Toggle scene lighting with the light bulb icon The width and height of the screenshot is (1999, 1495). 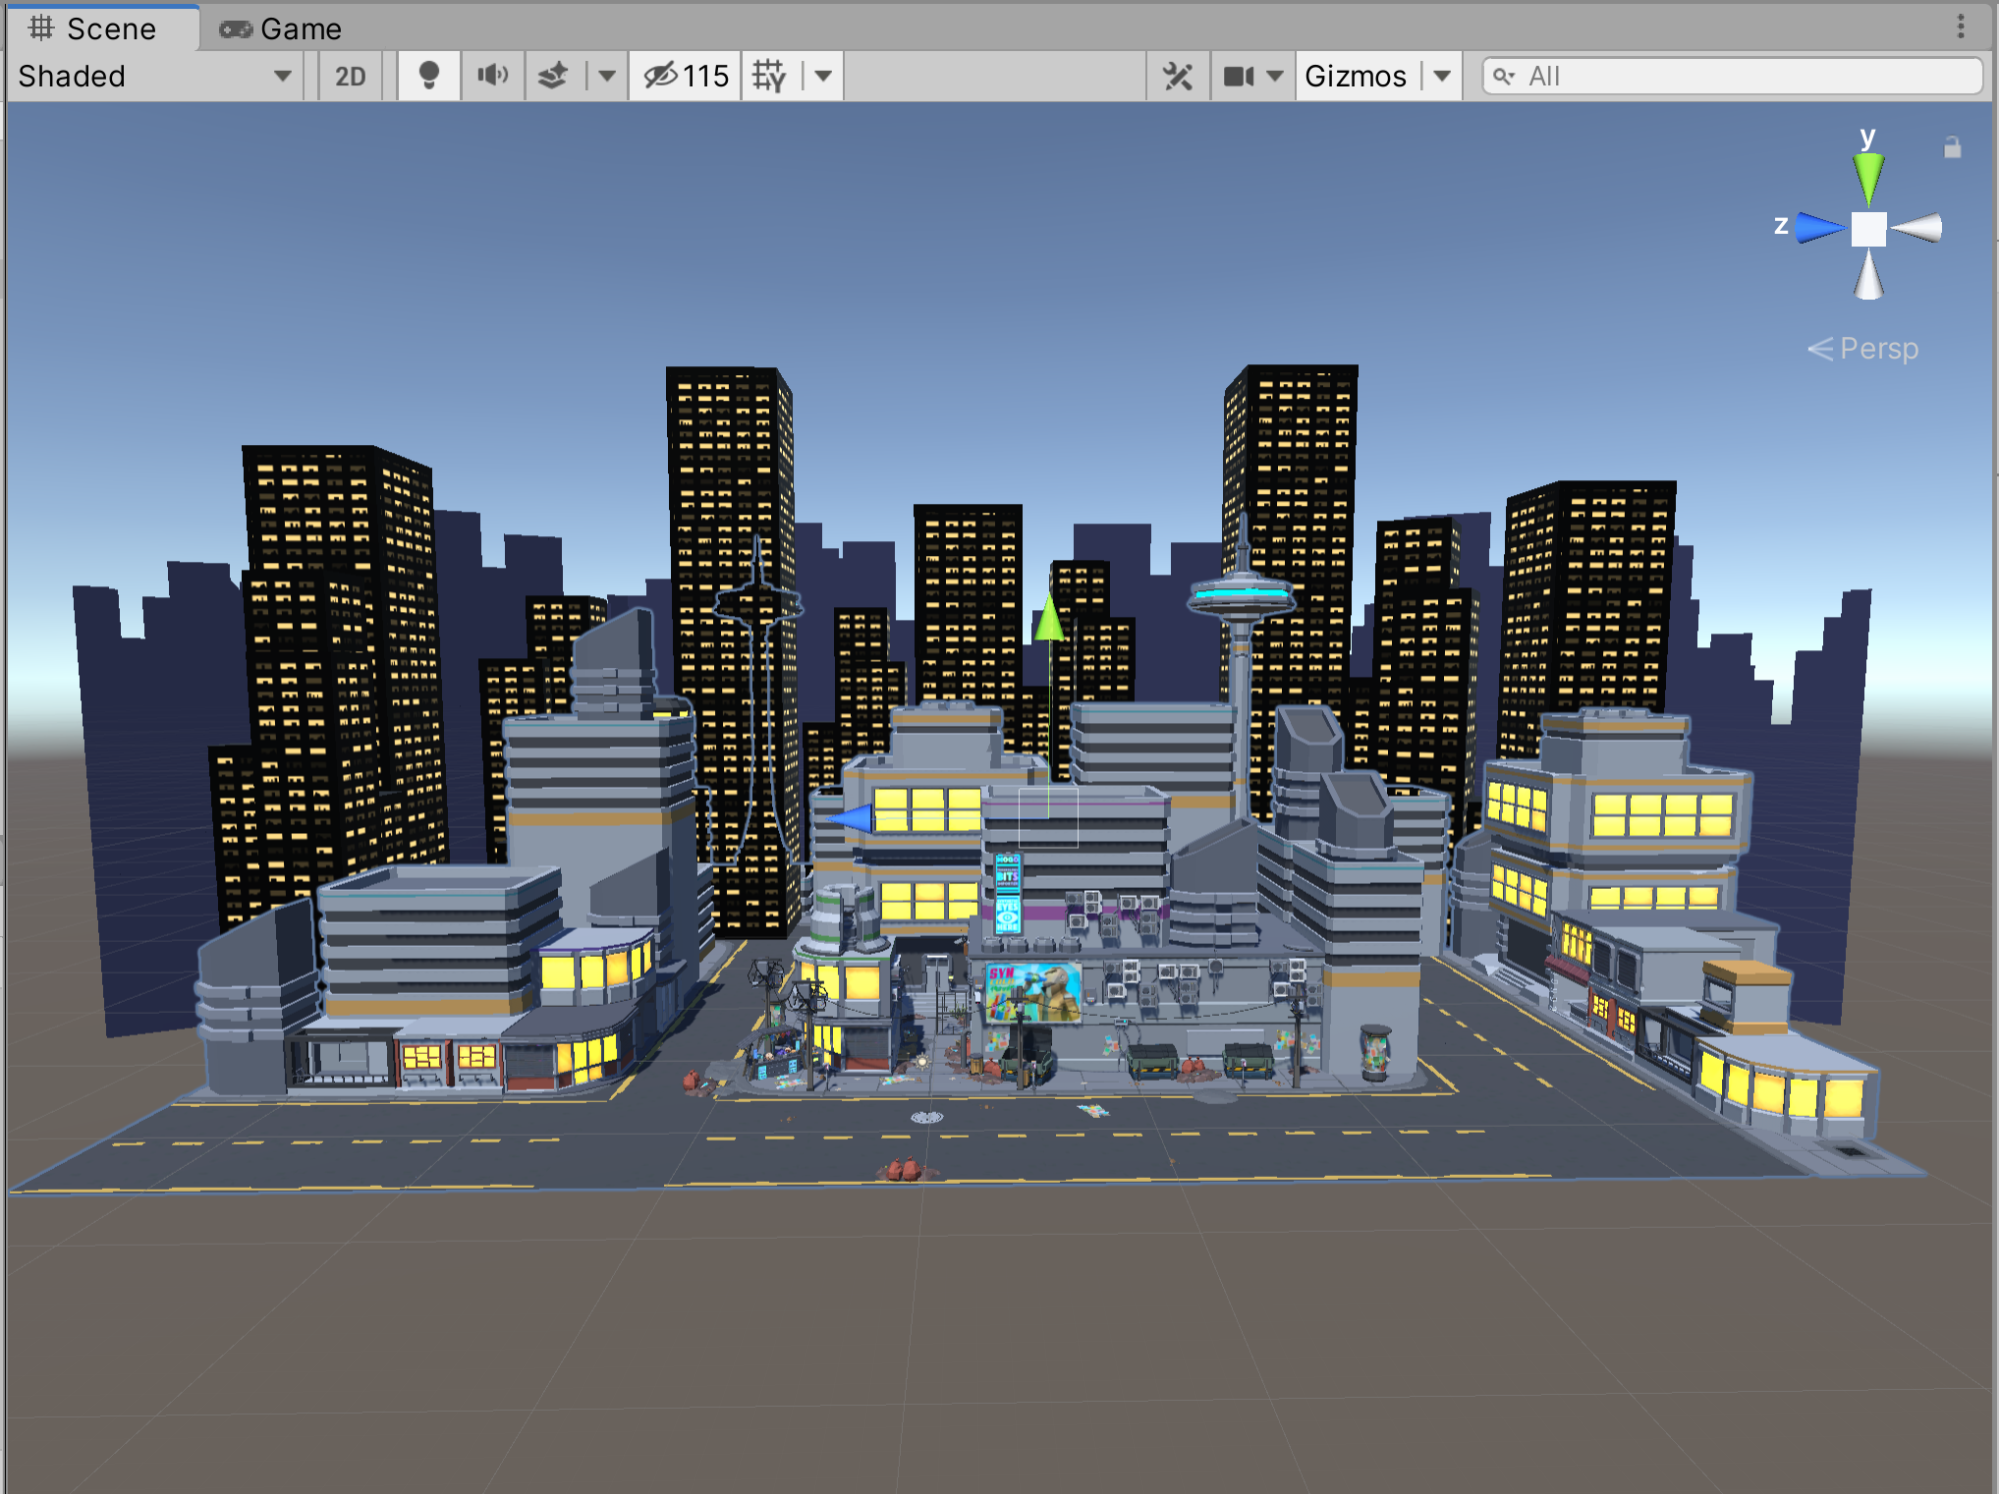tap(430, 75)
